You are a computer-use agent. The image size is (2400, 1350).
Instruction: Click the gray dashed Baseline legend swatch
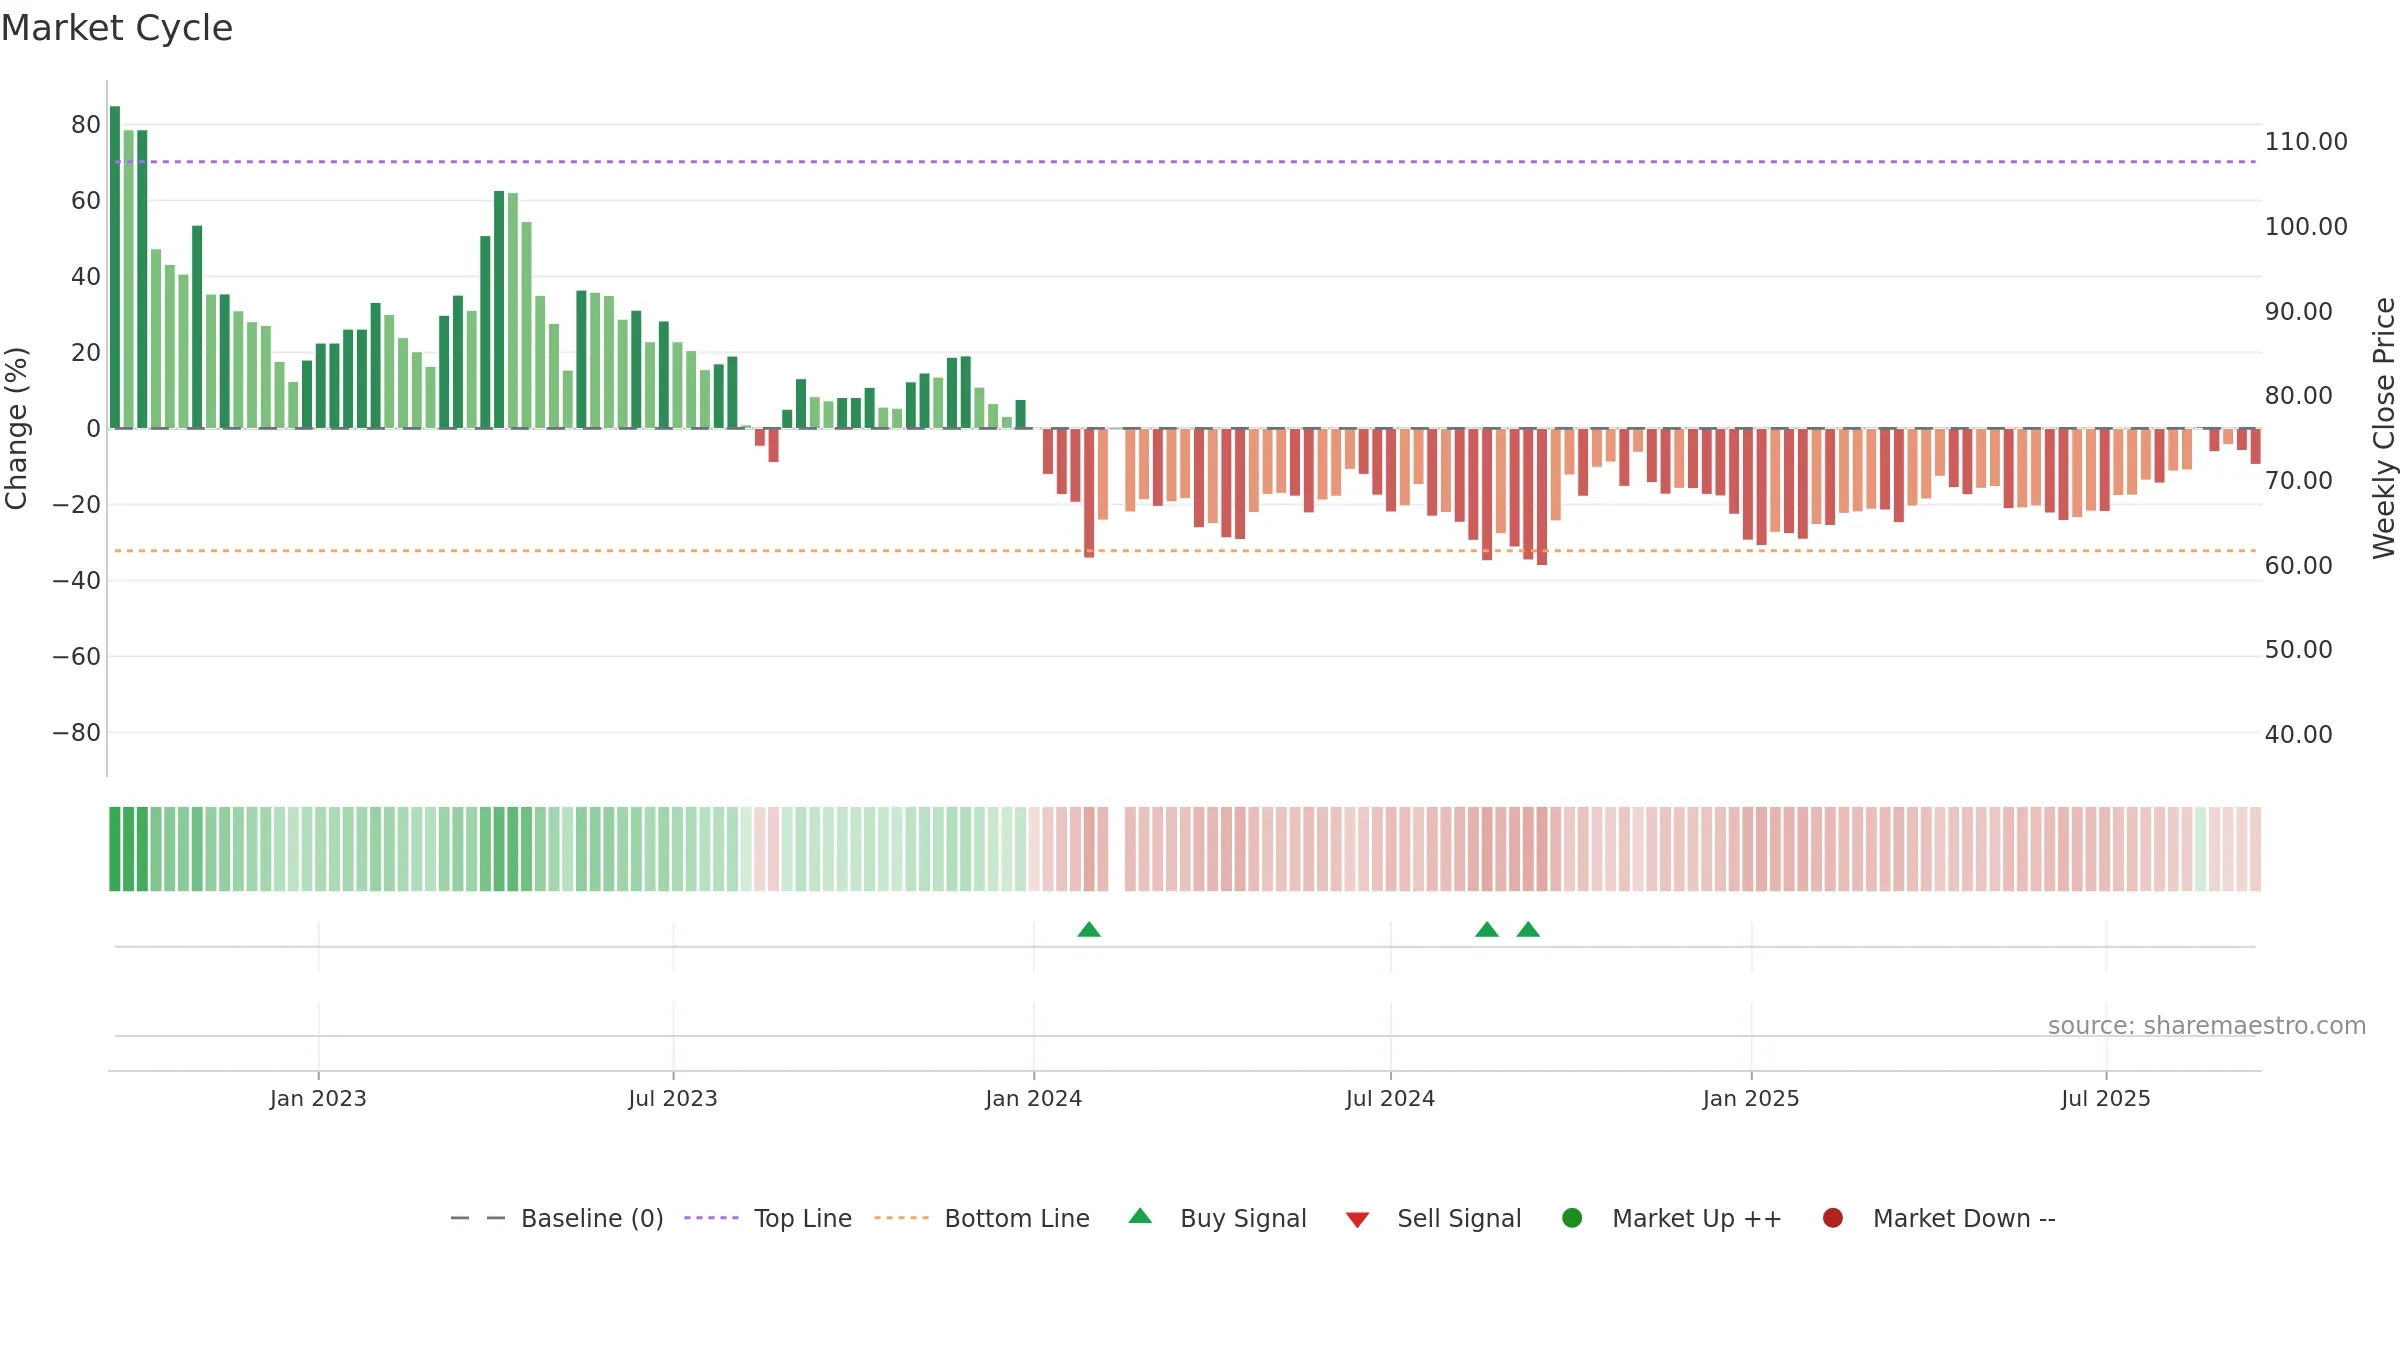[478, 1218]
